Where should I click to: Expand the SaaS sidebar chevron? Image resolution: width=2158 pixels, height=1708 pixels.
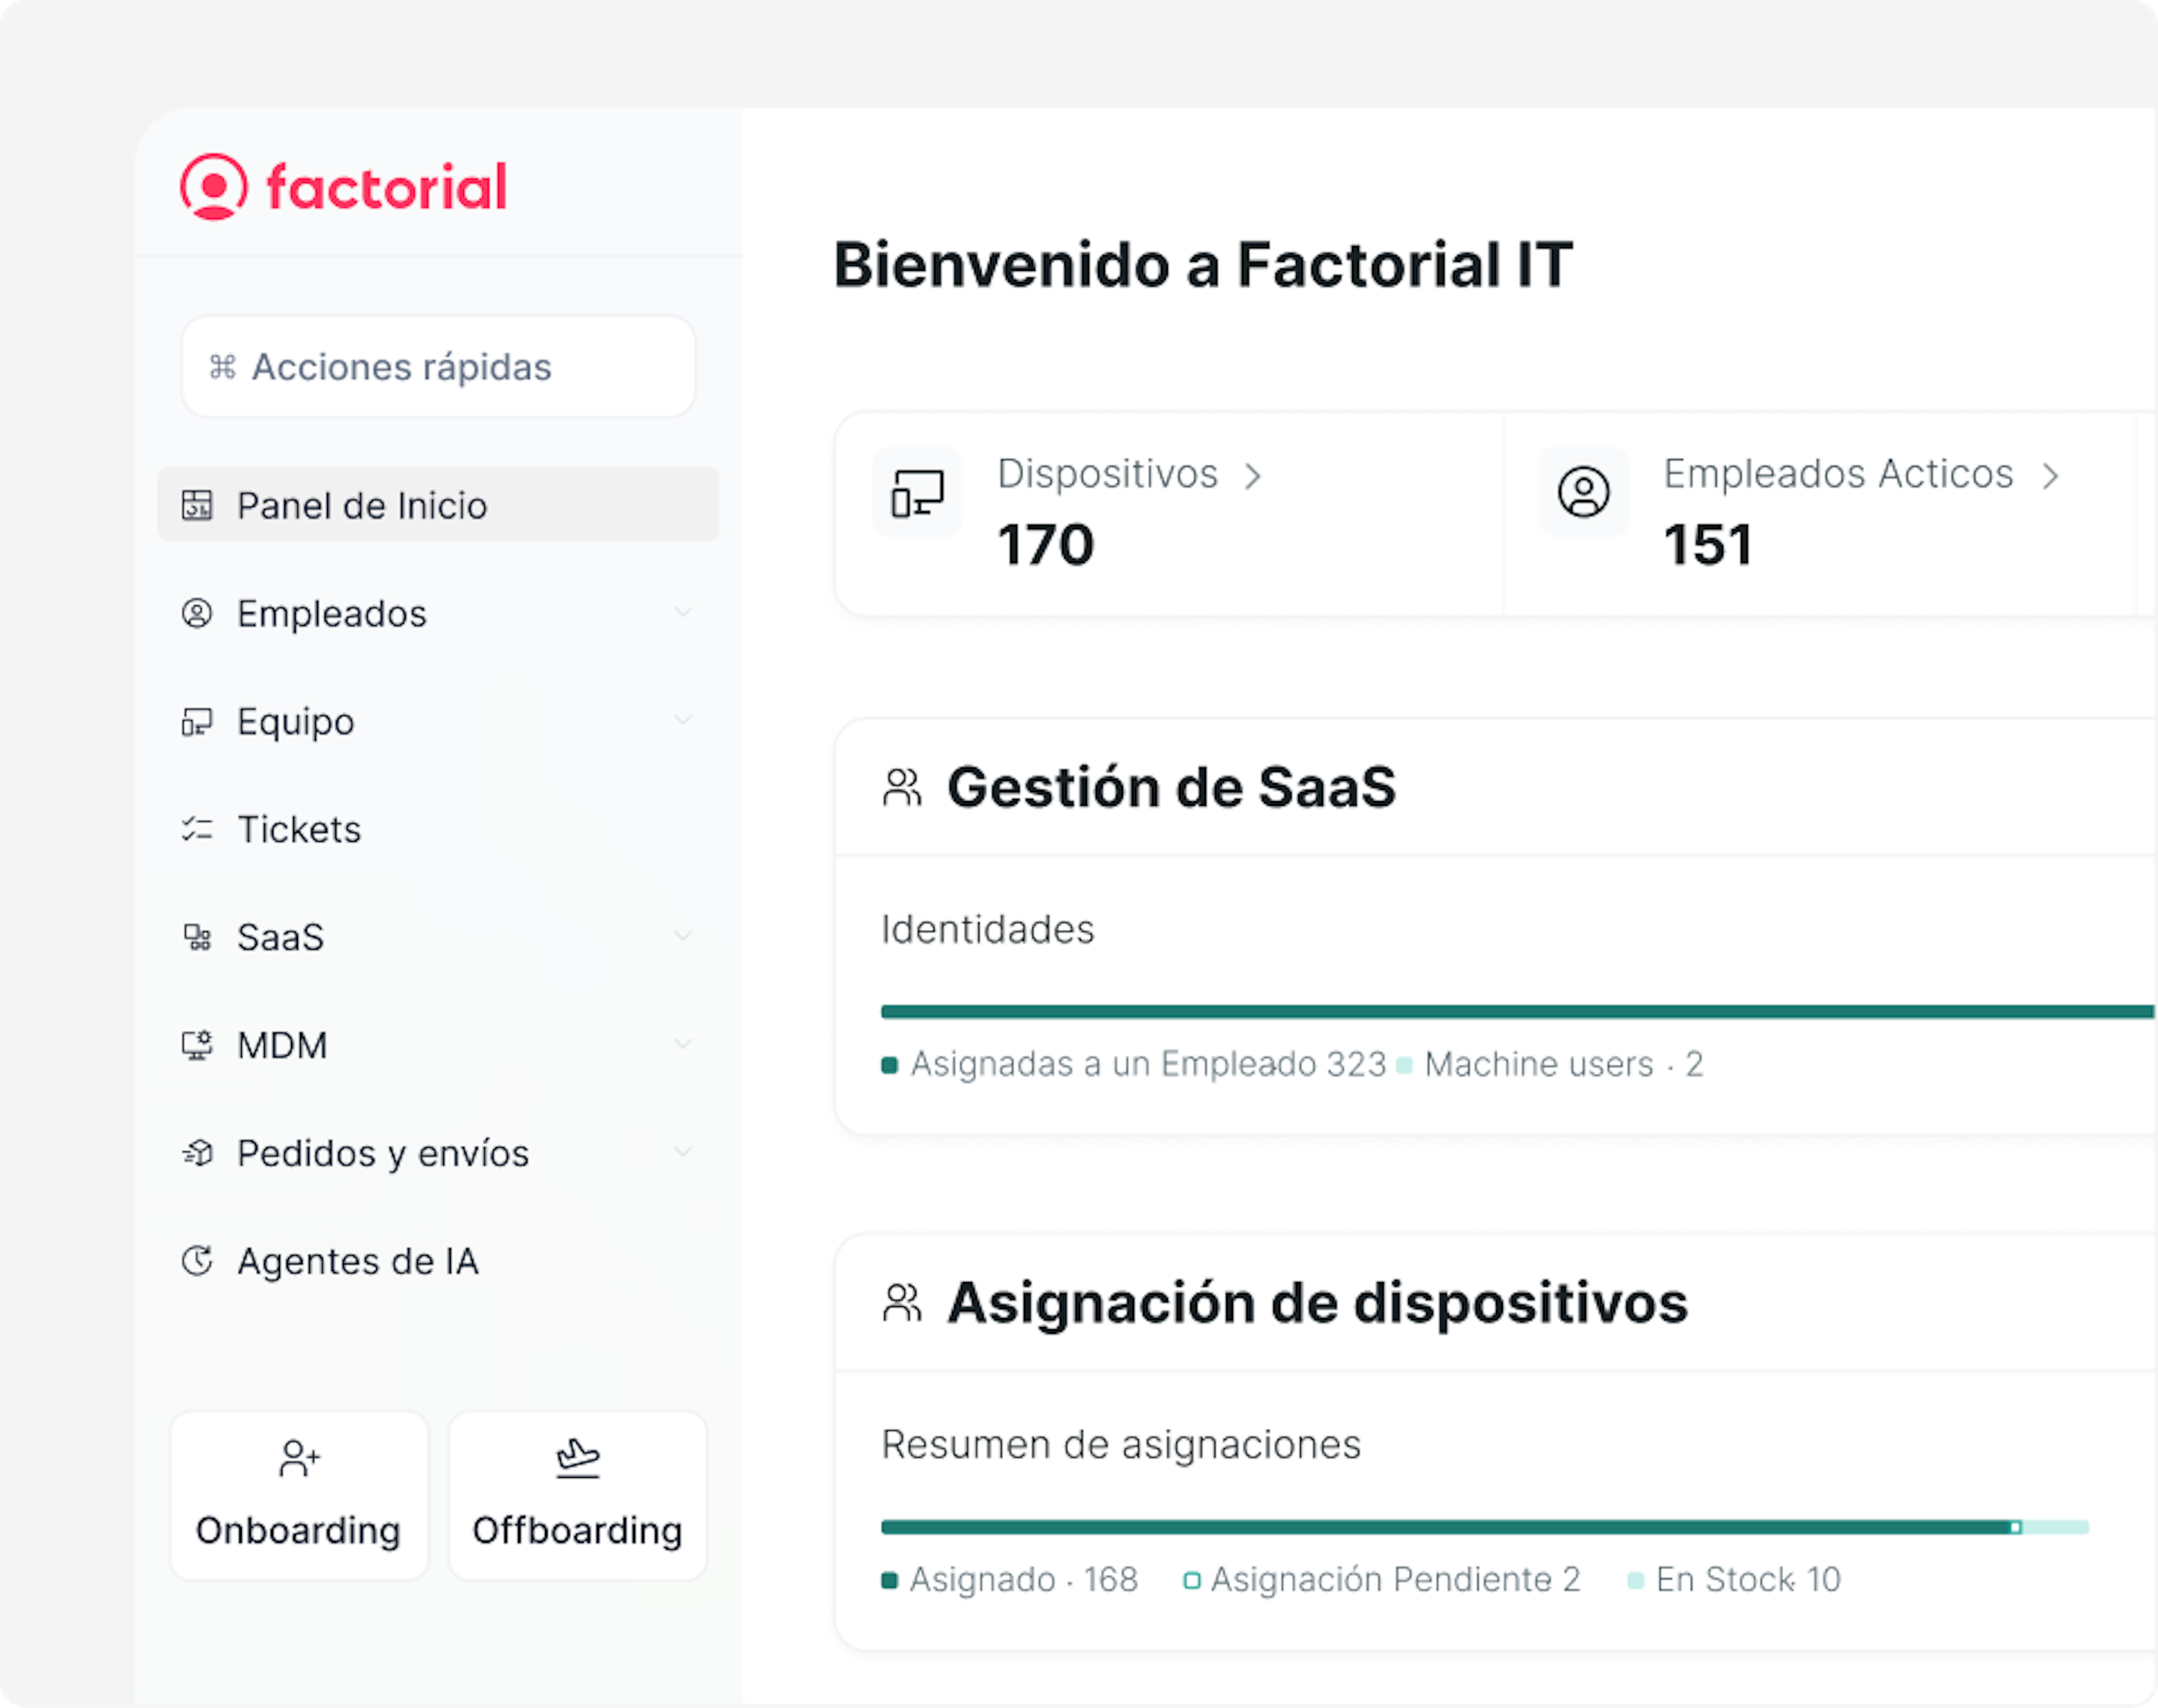[x=683, y=936]
